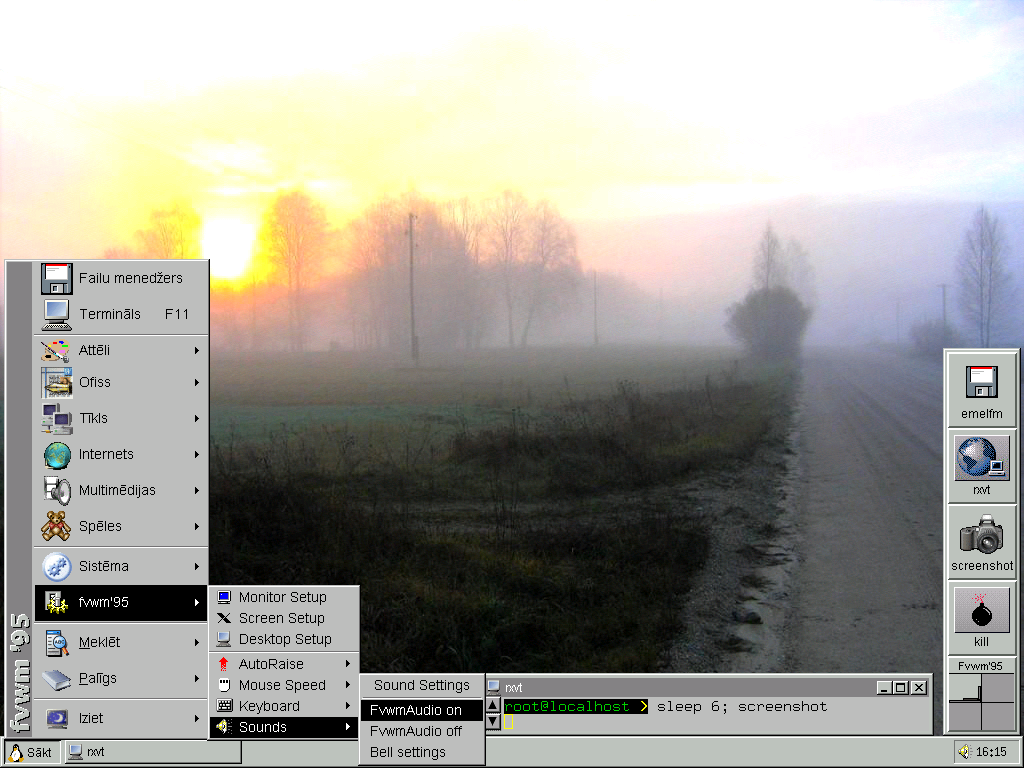Click the Termināls computer icon in menu
1024x768 pixels.
click(x=57, y=314)
